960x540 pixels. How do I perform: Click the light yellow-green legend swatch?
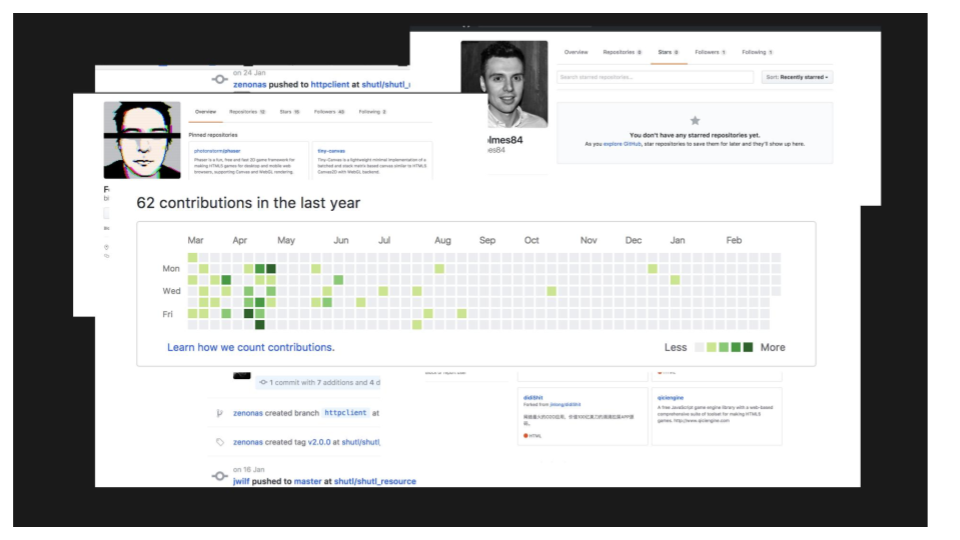711,348
